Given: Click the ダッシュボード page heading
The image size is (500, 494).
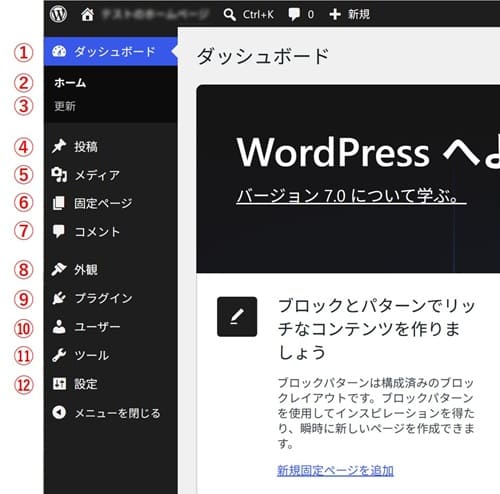Looking at the screenshot, I should click(263, 56).
